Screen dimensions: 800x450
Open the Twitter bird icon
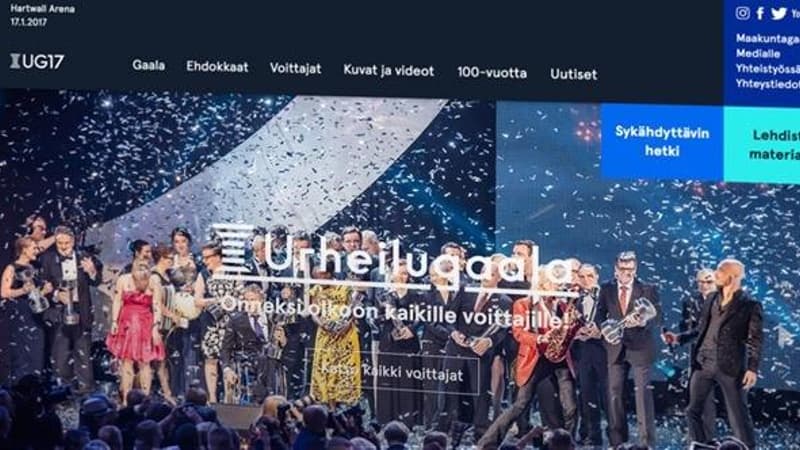pos(779,13)
